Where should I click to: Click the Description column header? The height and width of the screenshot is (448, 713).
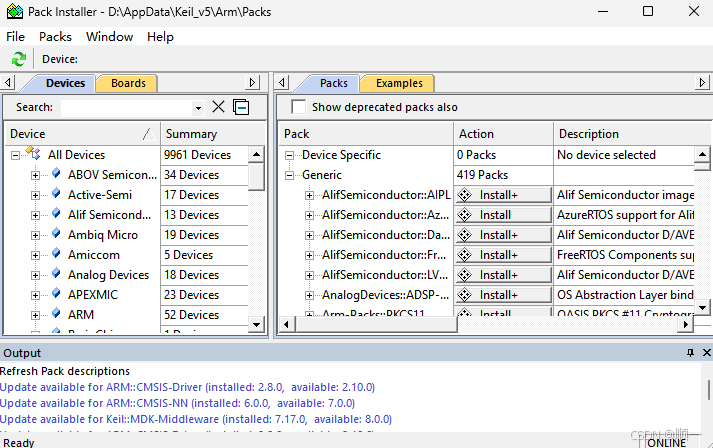pyautogui.click(x=632, y=134)
